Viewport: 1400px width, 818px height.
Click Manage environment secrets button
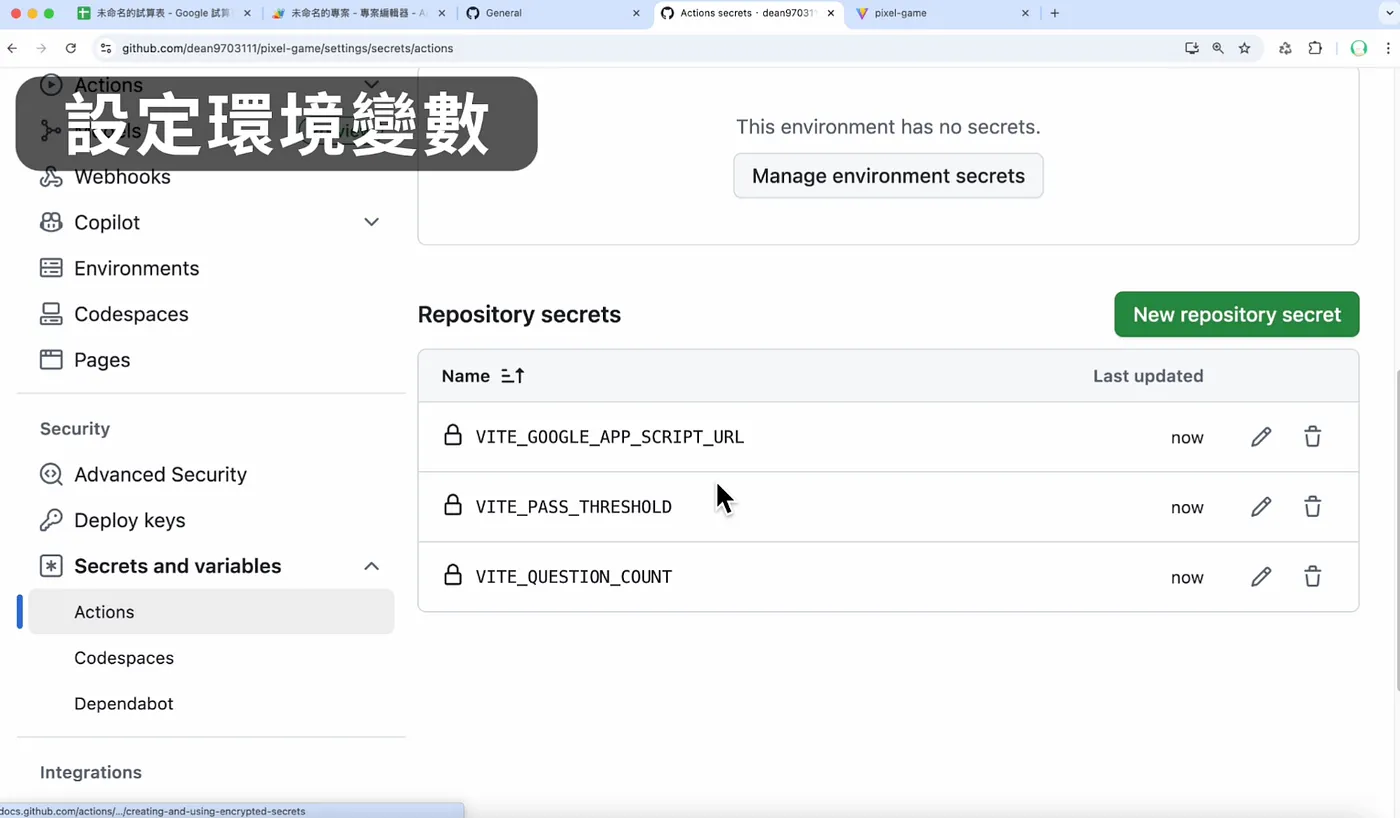click(888, 176)
